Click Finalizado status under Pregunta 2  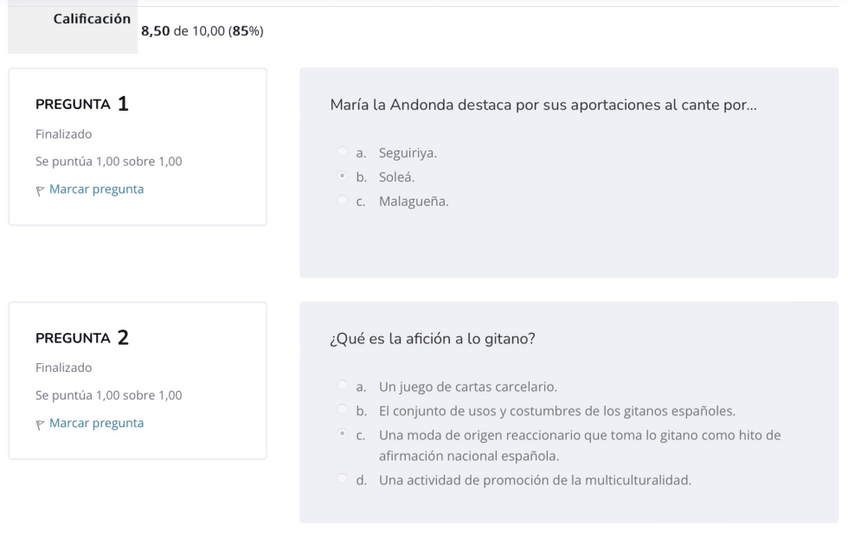[63, 368]
